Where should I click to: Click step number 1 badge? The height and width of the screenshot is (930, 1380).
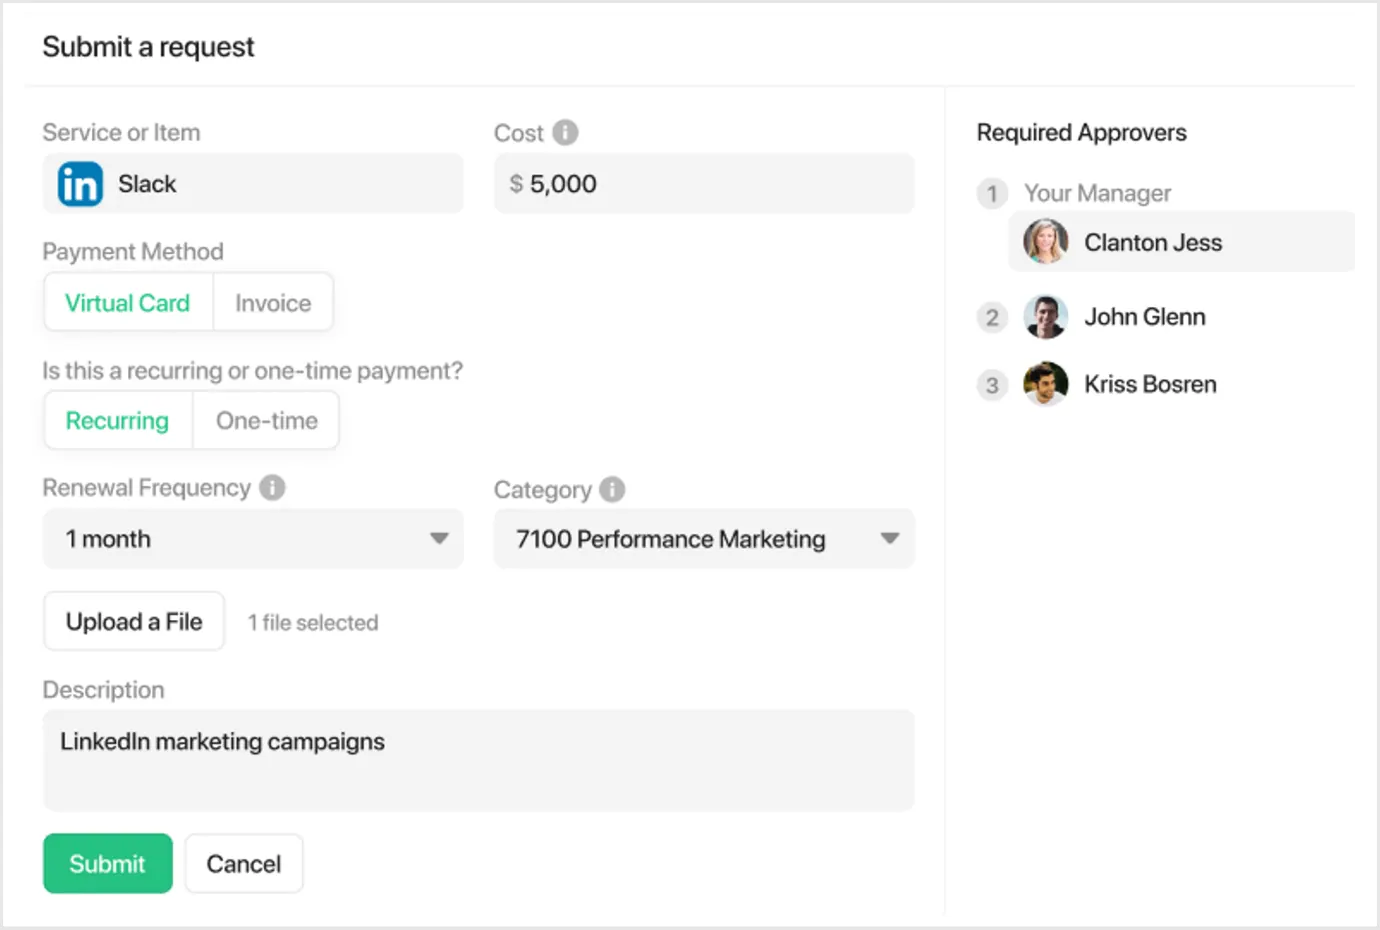click(x=992, y=193)
